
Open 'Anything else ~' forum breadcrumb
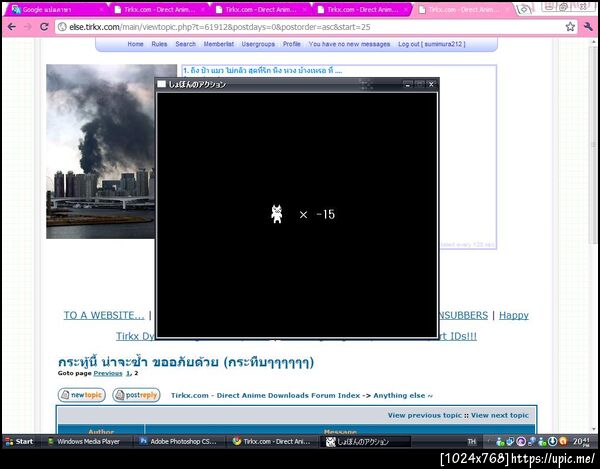403,396
